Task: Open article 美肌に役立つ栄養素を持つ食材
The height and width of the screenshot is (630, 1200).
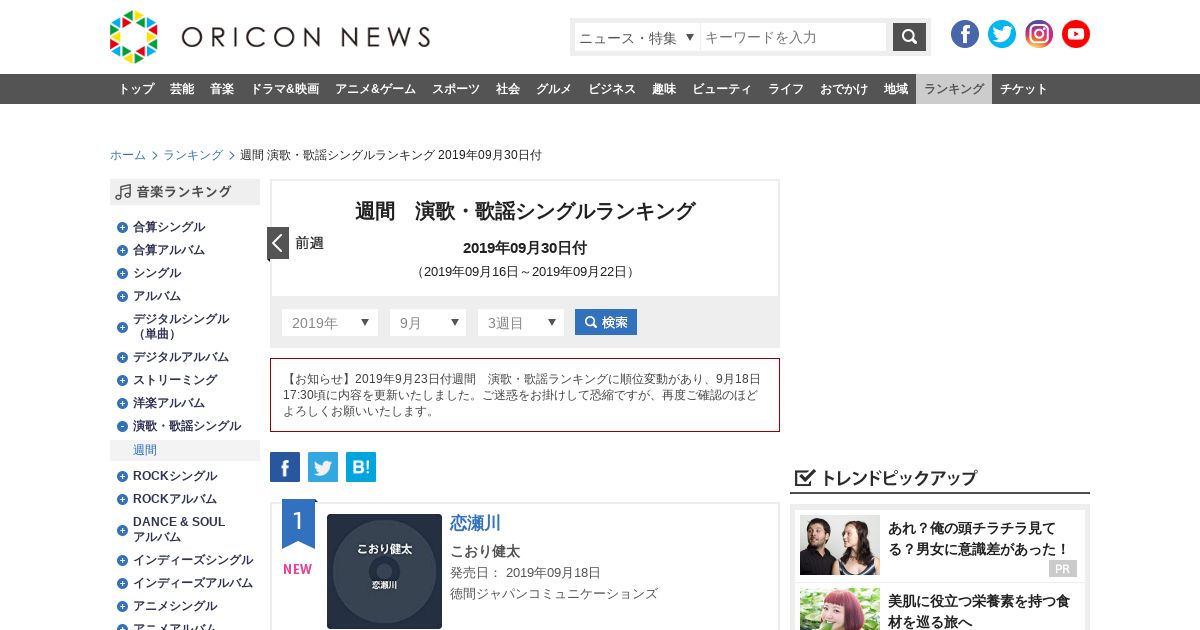Action: coord(979,611)
